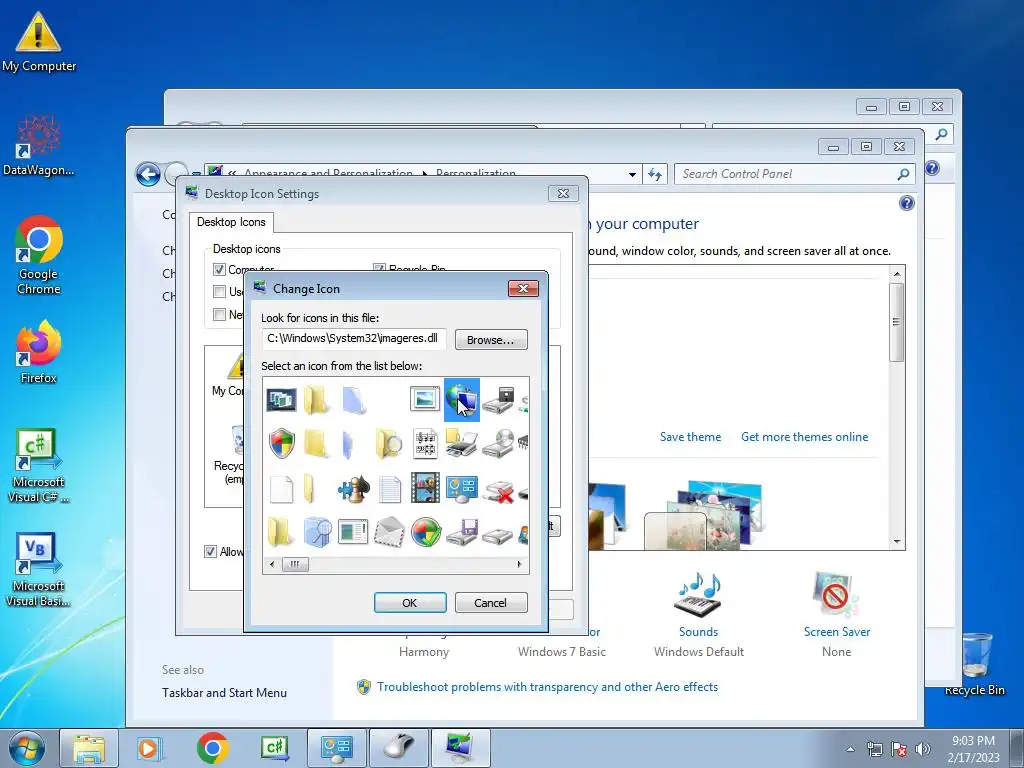Image resolution: width=1024 pixels, height=768 pixels.
Task: Choose the CD disc drive icon
Action: [498, 443]
